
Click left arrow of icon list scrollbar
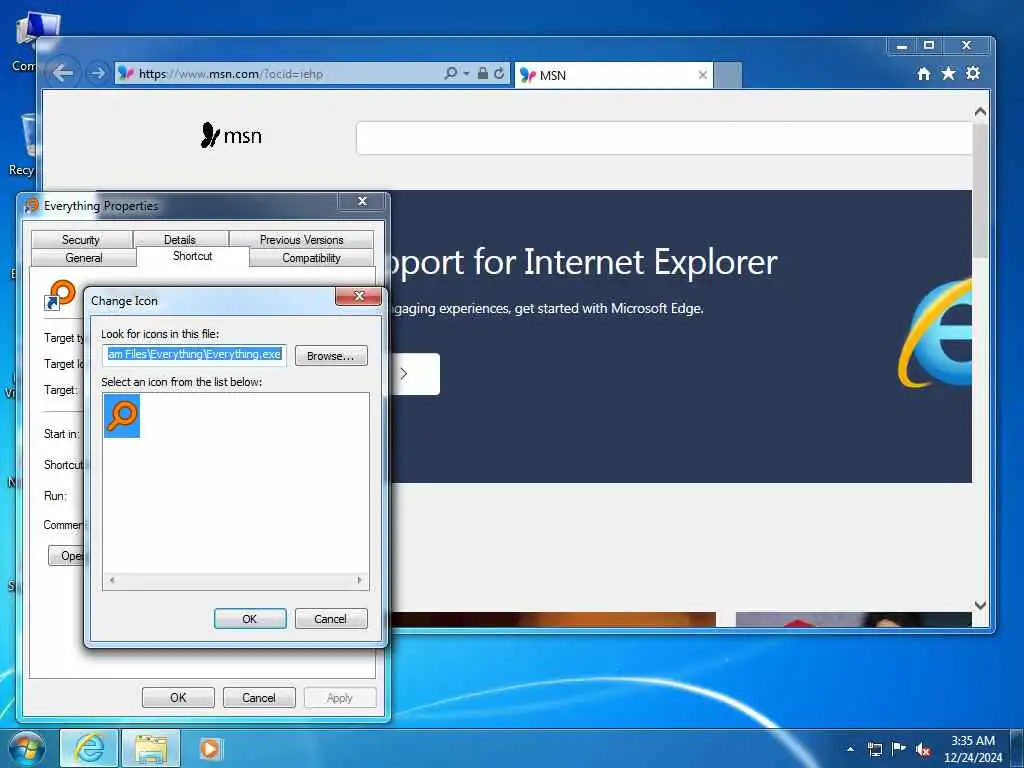pos(112,580)
